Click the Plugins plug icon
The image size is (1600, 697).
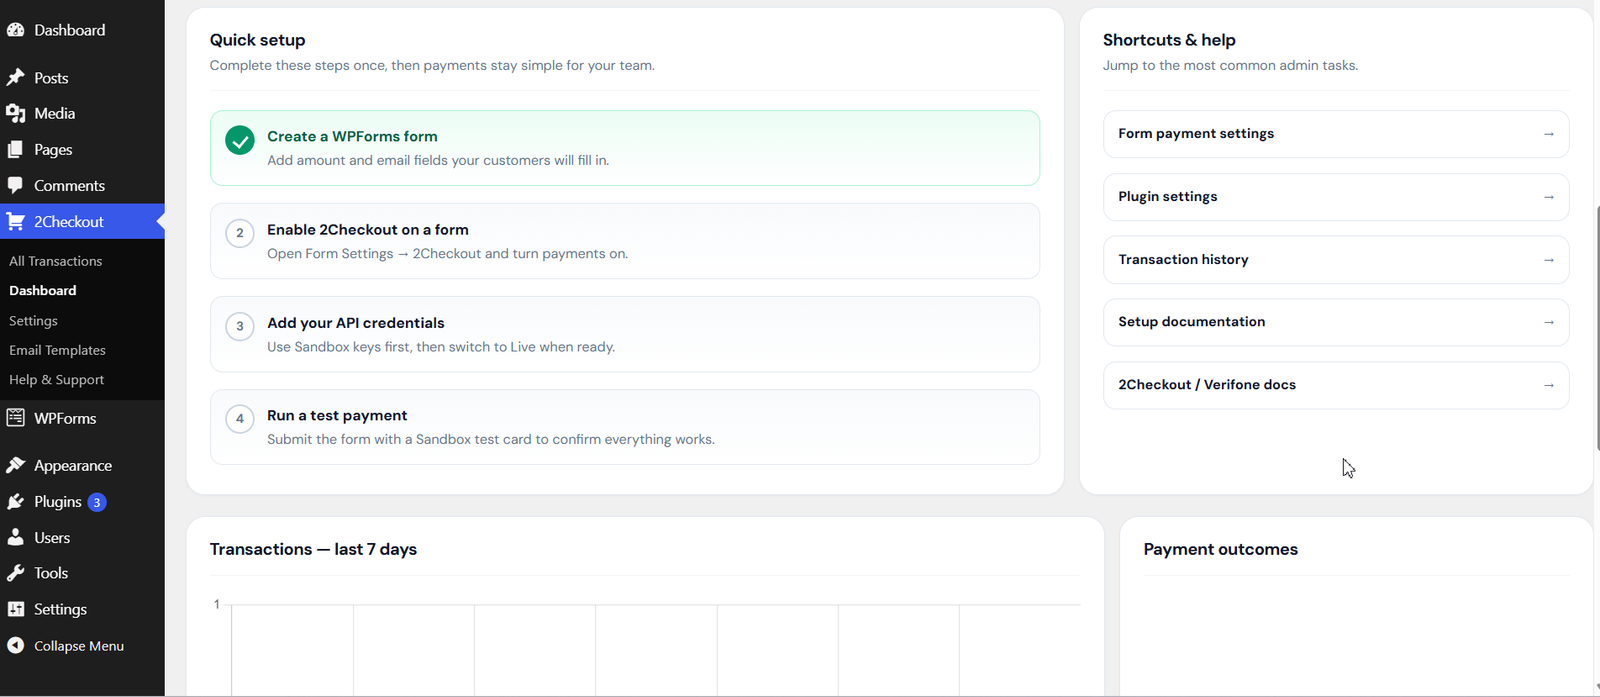pyautogui.click(x=15, y=502)
